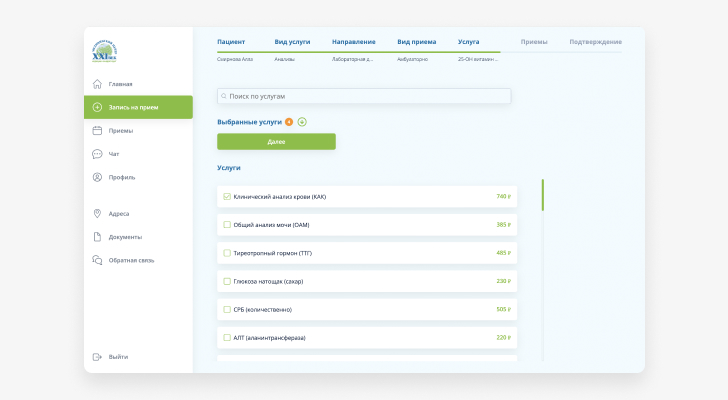Click the Документы file icon

pos(97,237)
